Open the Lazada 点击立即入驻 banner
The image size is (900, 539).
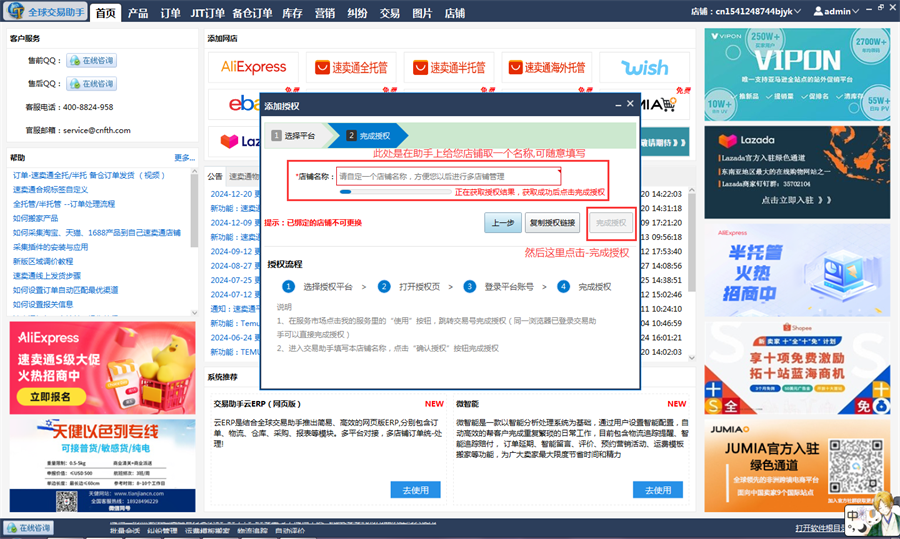797,172
